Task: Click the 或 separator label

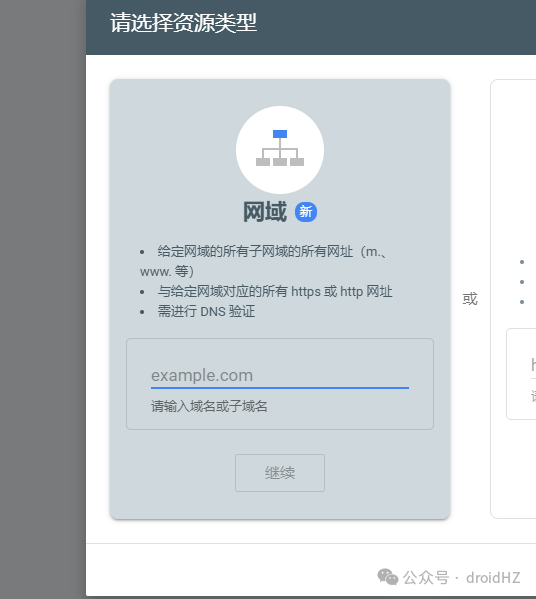Action: [470, 299]
